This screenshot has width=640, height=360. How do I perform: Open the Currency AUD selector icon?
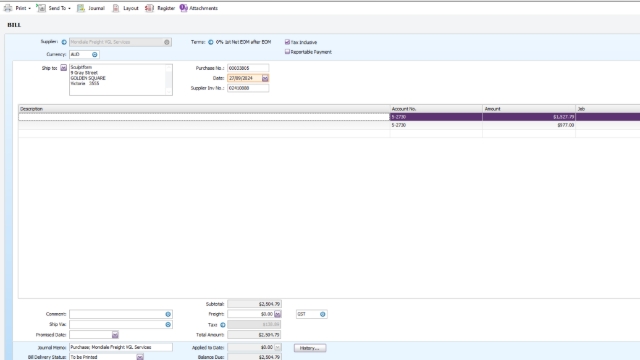[x=94, y=54]
